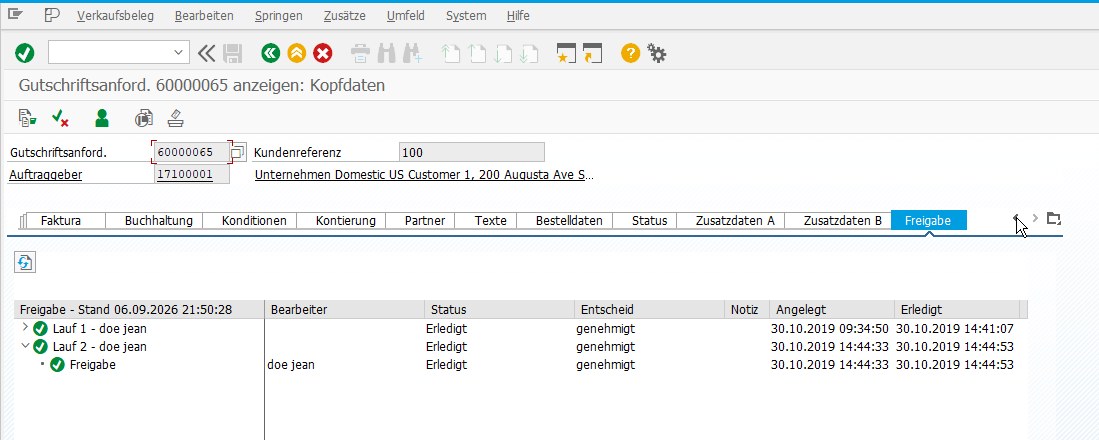Viewport: 1099px width, 440px height.
Task: Click the First Page icon
Action: coord(451,53)
